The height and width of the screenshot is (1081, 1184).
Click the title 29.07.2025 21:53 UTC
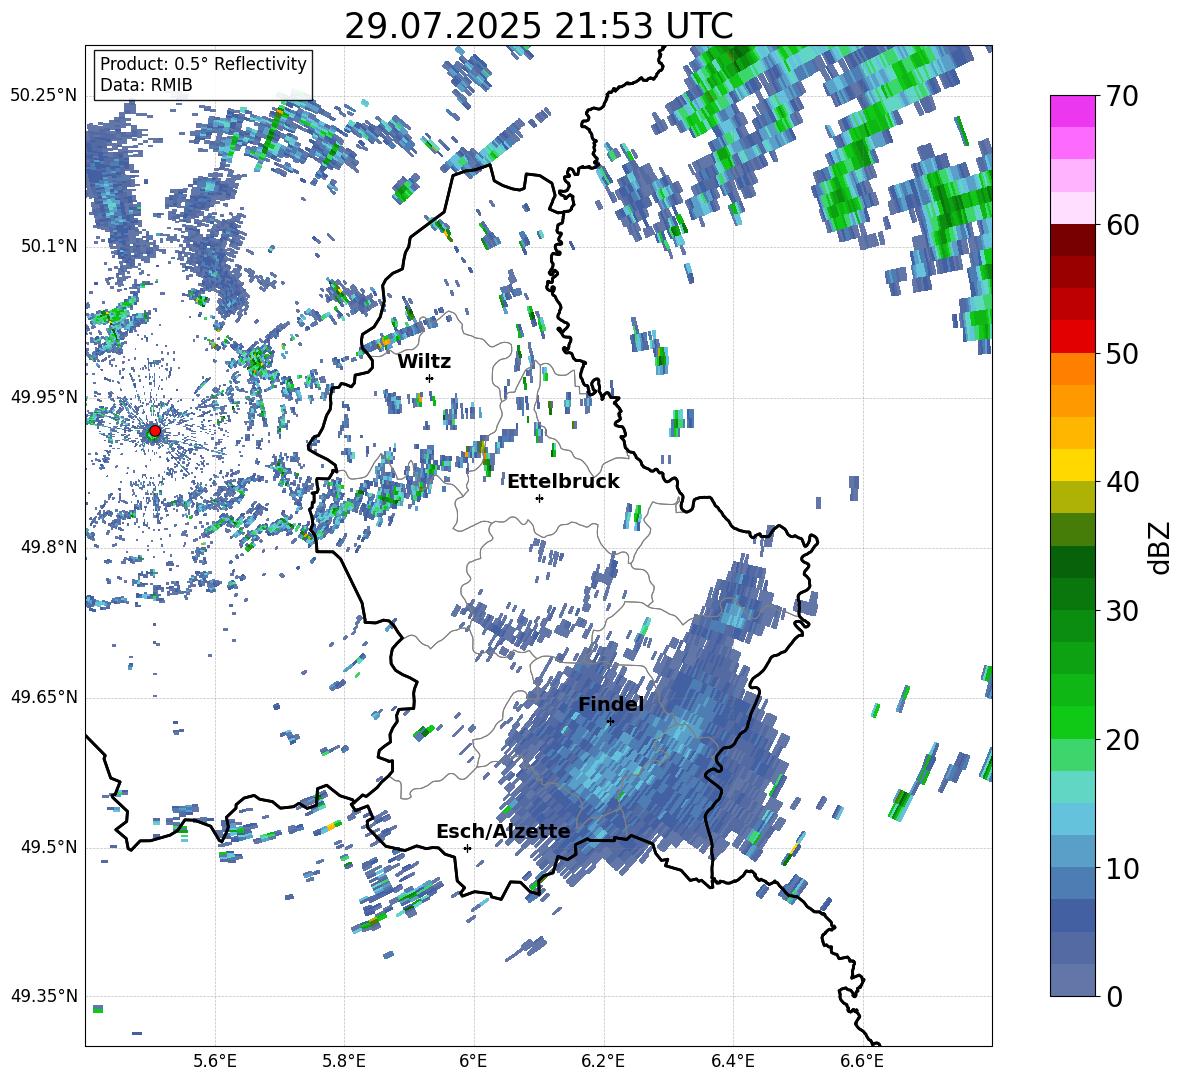(538, 26)
